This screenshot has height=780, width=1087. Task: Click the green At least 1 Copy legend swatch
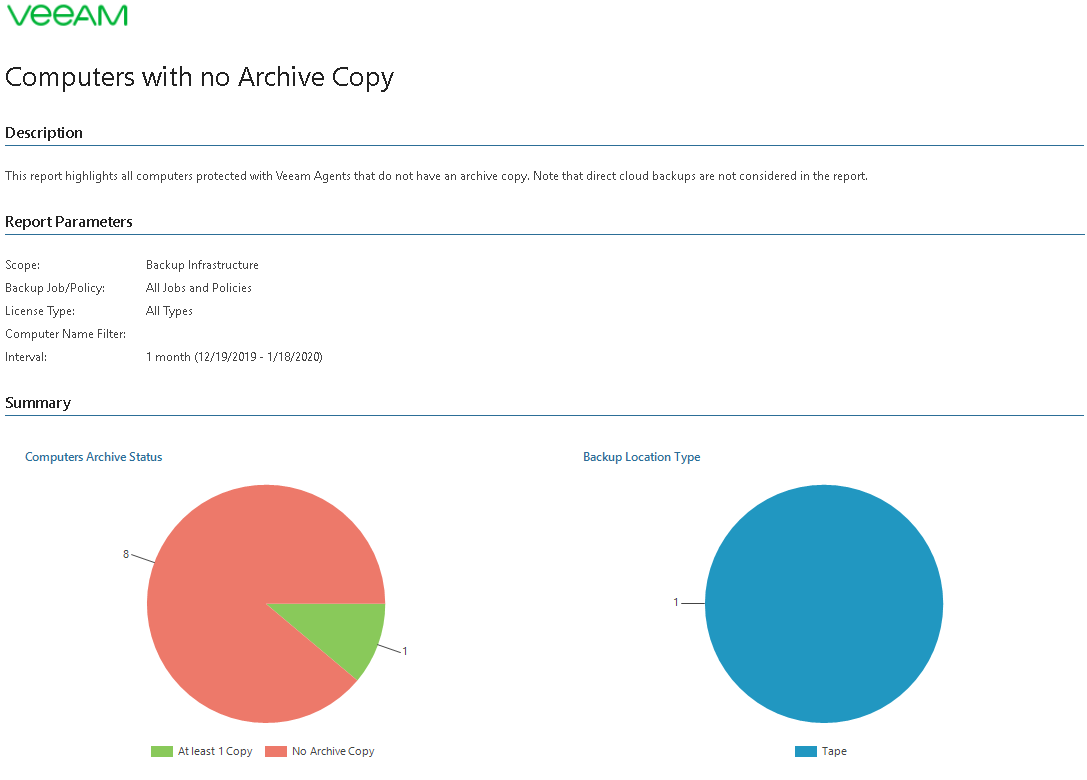click(x=161, y=751)
